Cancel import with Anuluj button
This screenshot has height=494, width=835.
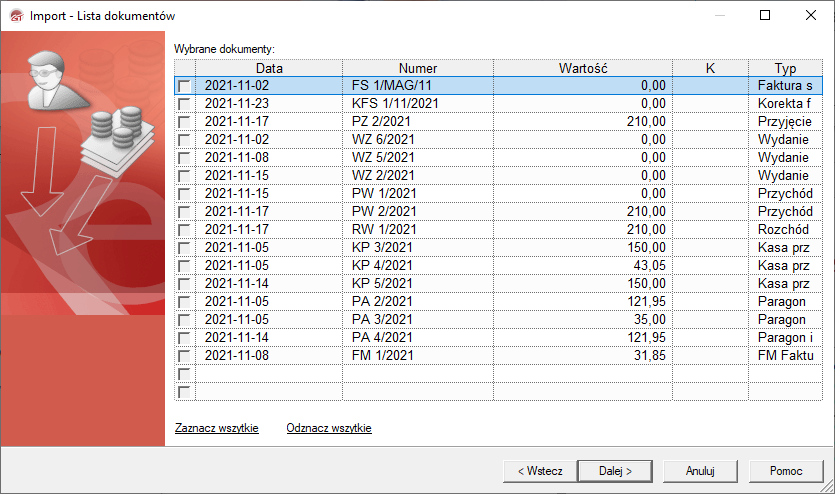click(x=700, y=471)
